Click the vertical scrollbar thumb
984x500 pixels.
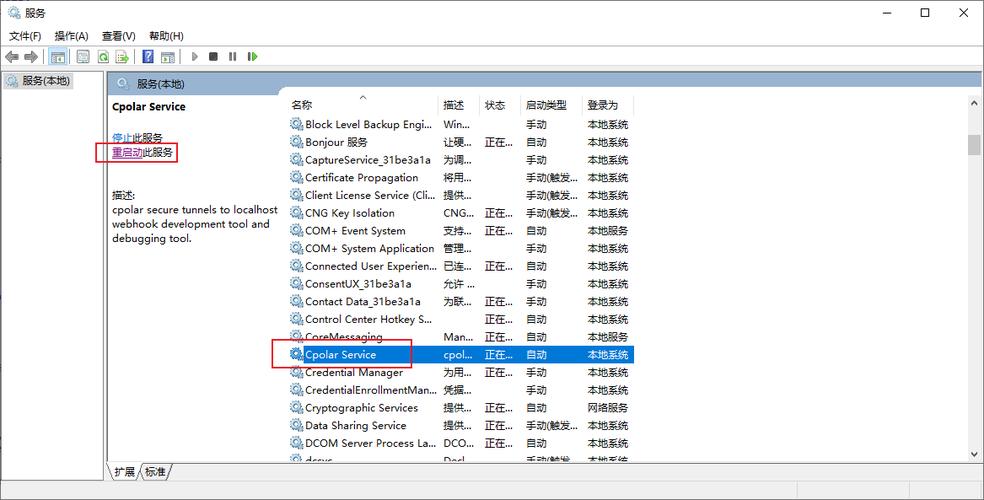pyautogui.click(x=974, y=144)
